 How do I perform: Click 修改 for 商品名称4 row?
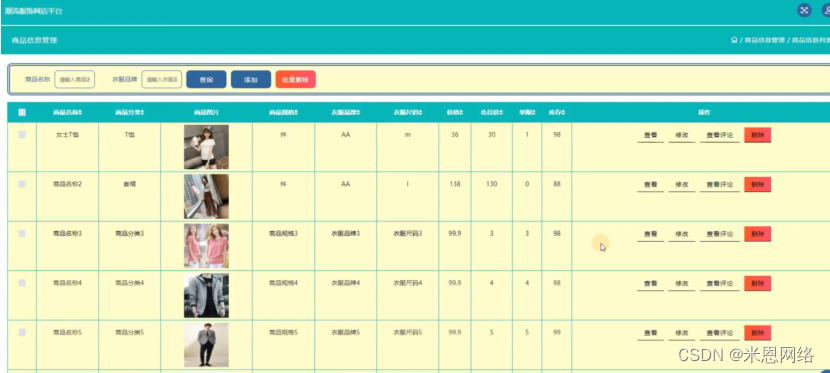(682, 284)
